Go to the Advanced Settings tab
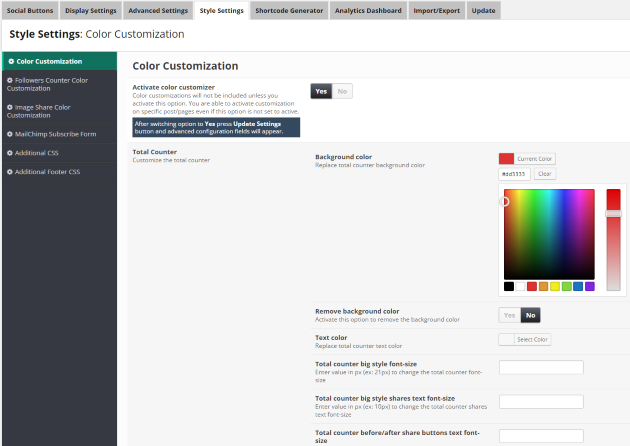 click(158, 10)
